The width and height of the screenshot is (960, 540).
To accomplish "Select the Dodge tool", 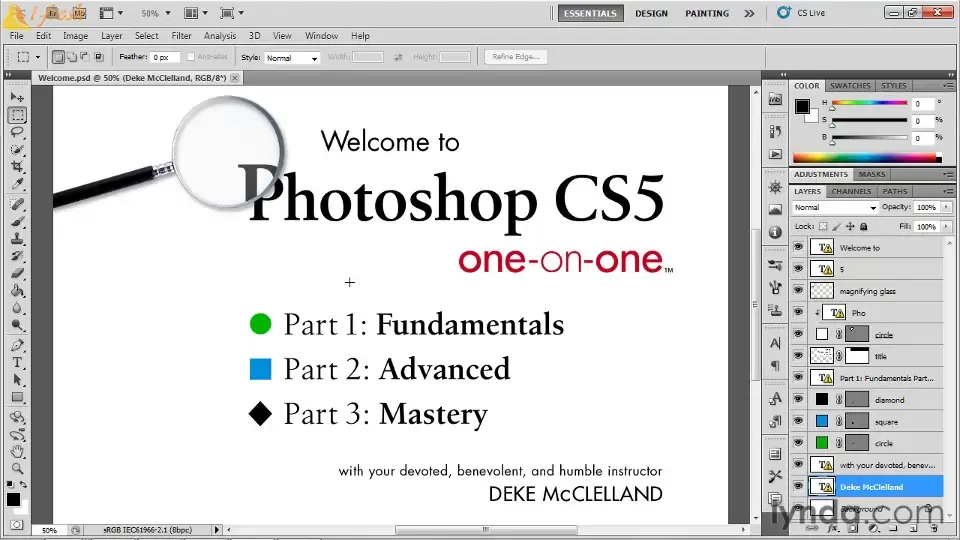I will 17,324.
